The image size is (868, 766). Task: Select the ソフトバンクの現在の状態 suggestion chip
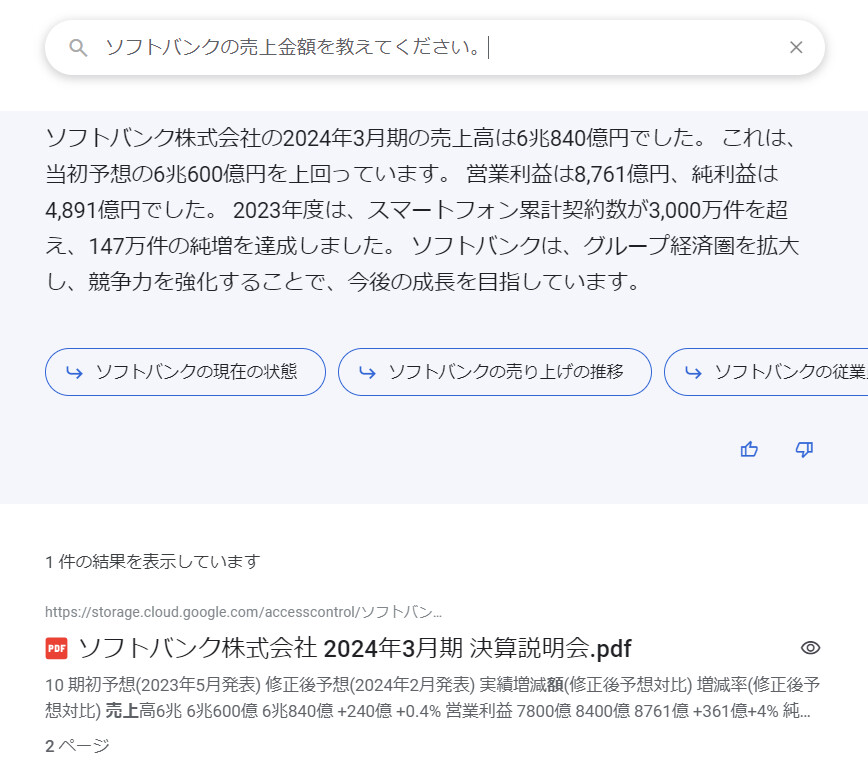tap(184, 372)
